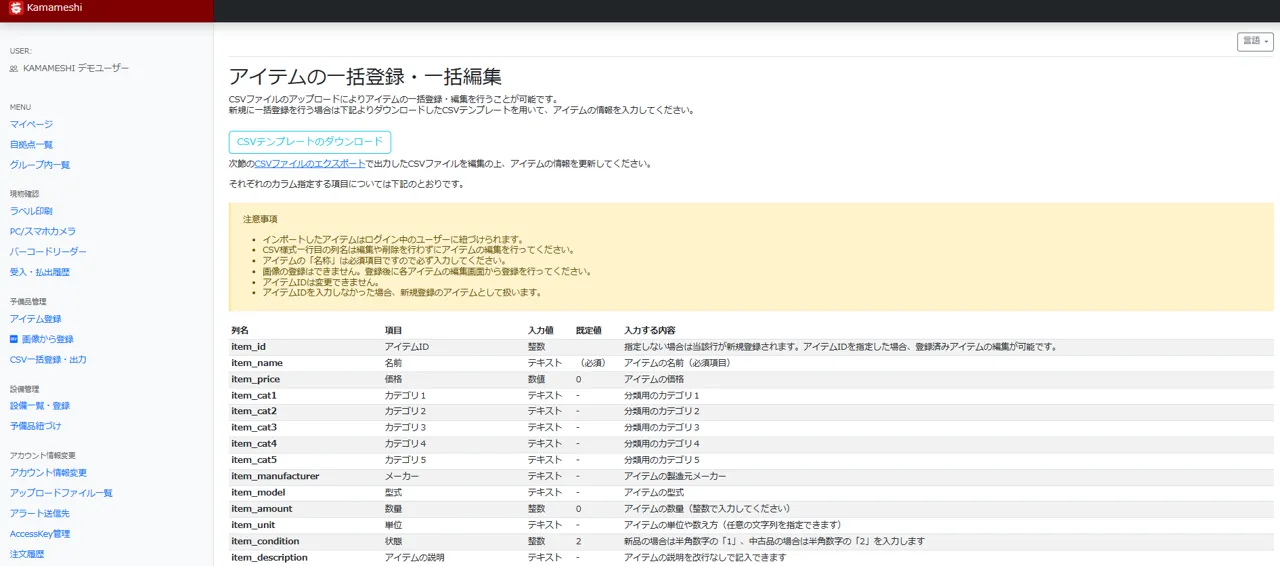Click the アイテムID cell in the table

tap(407, 346)
